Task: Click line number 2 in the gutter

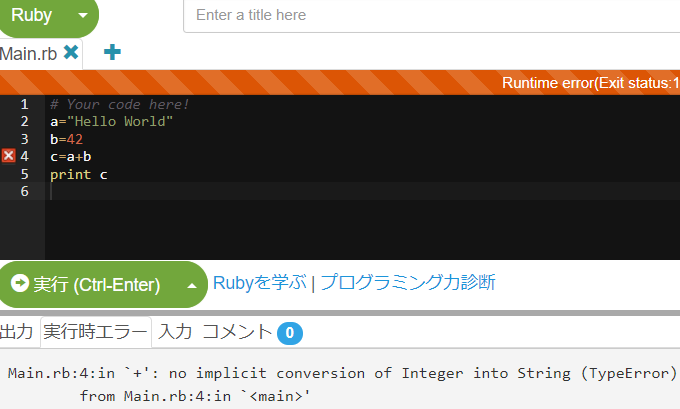Action: [24, 121]
